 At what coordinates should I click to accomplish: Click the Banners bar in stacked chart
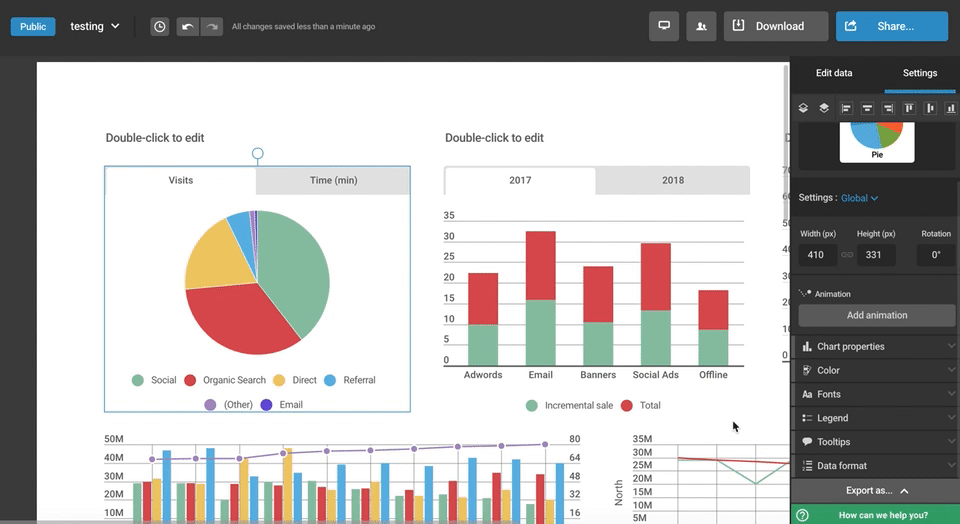point(598,316)
